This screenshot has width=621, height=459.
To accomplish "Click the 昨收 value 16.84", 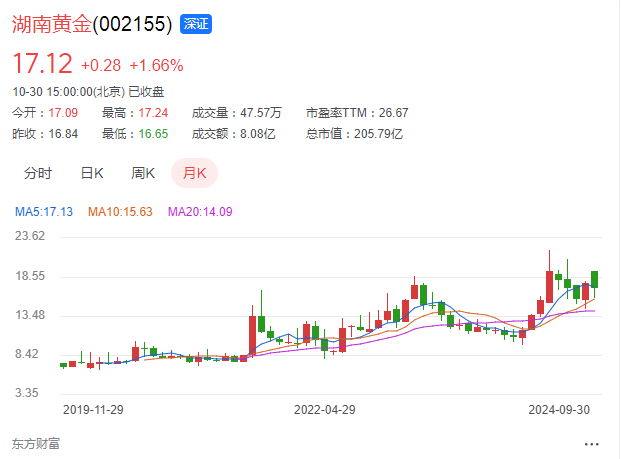I will point(63,134).
